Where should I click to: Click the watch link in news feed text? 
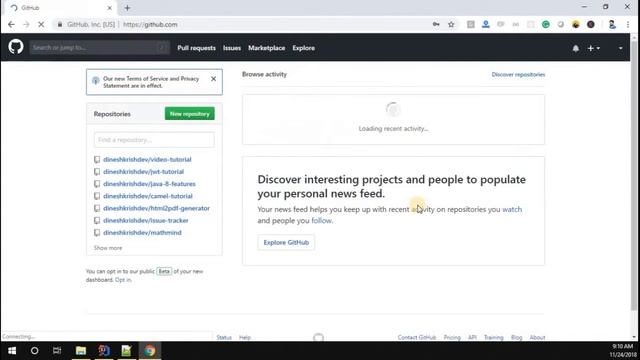512,209
